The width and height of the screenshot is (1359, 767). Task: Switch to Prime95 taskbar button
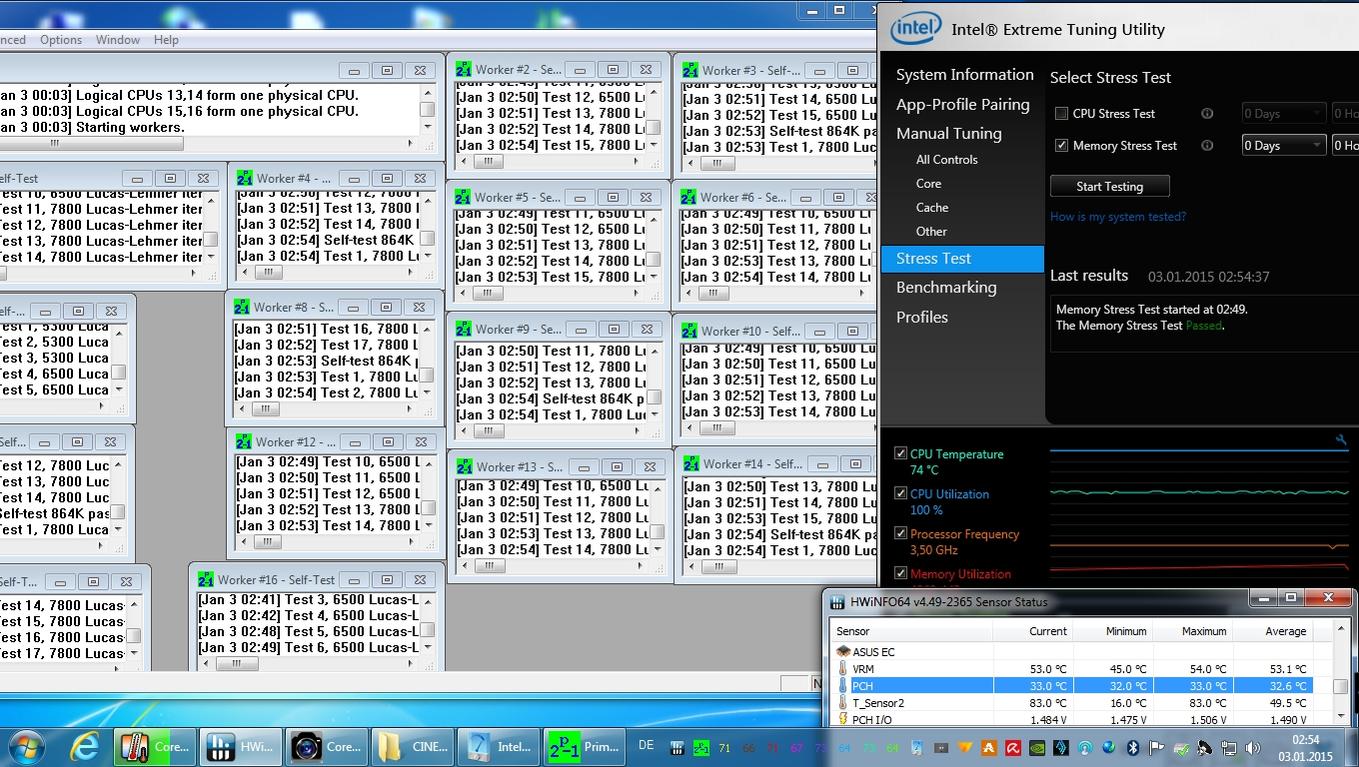[x=584, y=746]
